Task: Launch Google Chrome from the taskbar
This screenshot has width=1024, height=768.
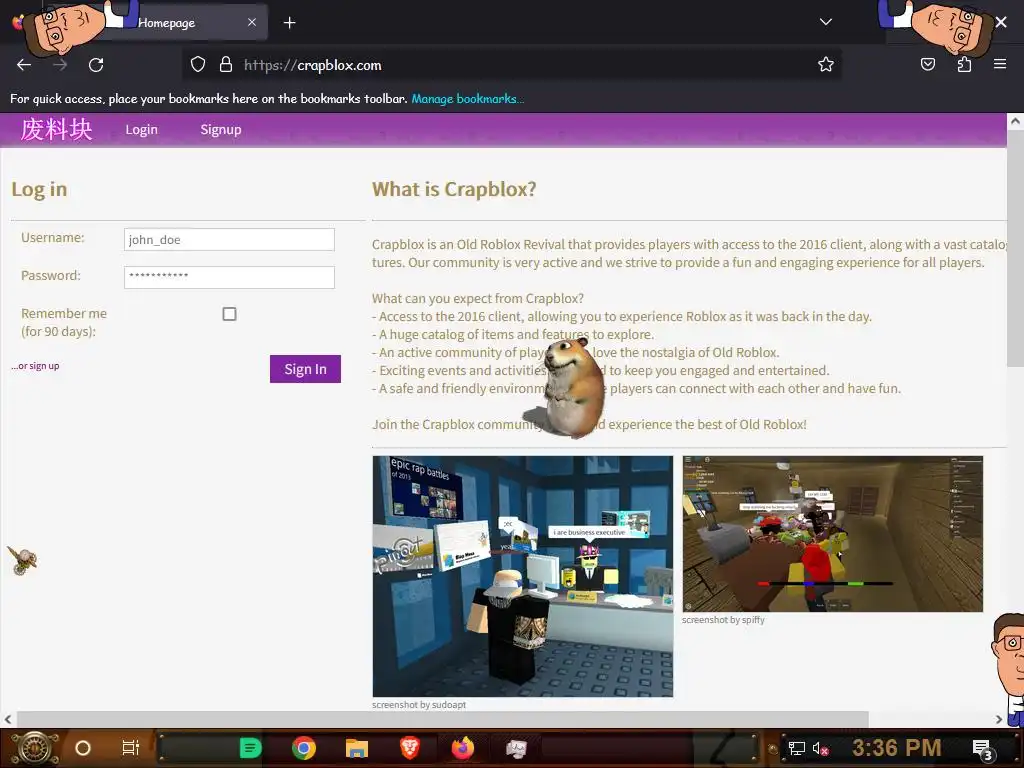Action: coord(304,748)
